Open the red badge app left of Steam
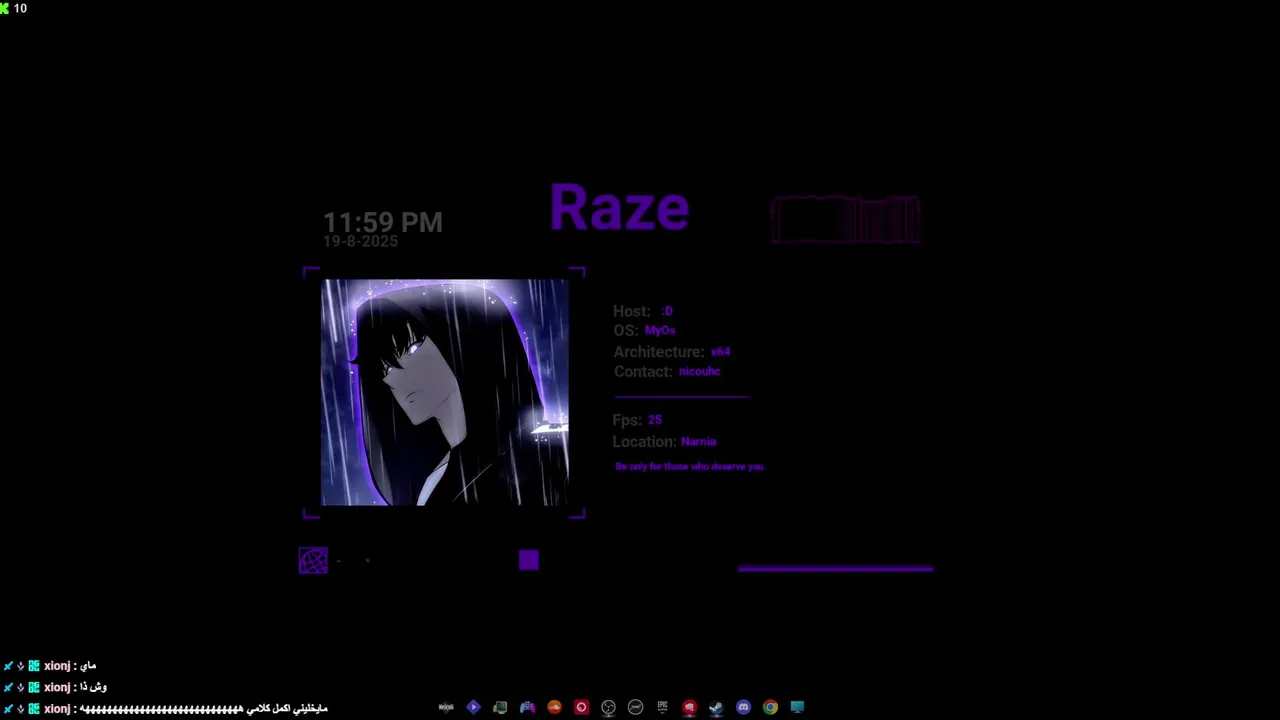 coord(689,707)
